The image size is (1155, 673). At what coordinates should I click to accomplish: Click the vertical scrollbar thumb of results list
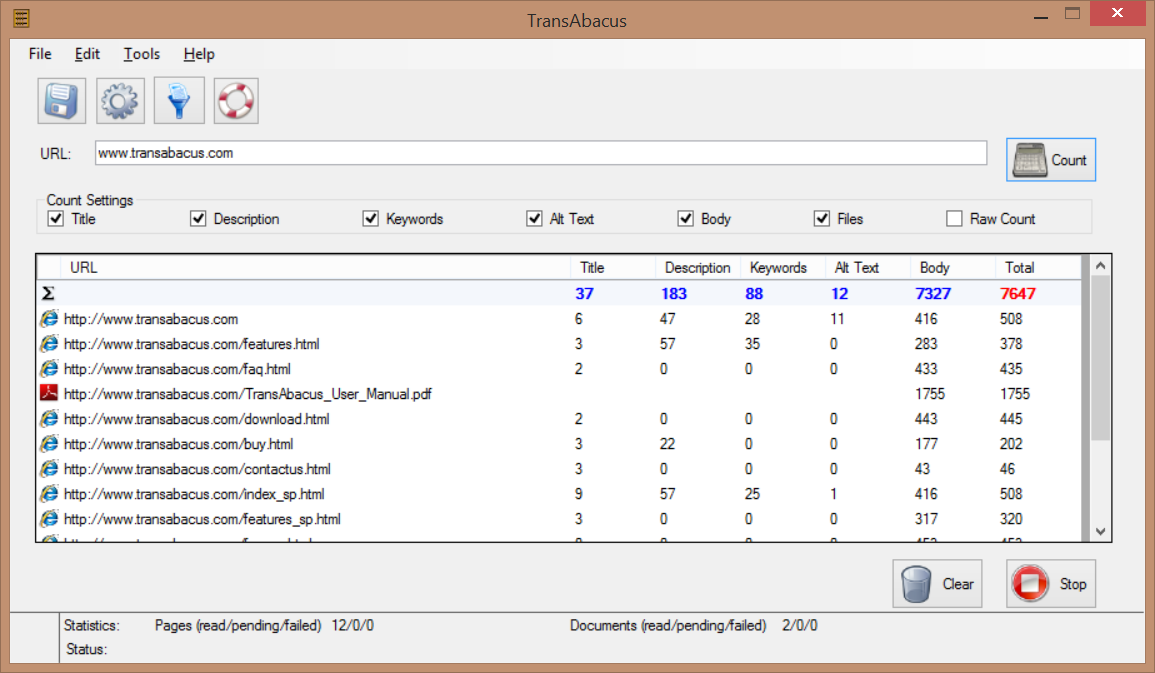(x=1100, y=359)
